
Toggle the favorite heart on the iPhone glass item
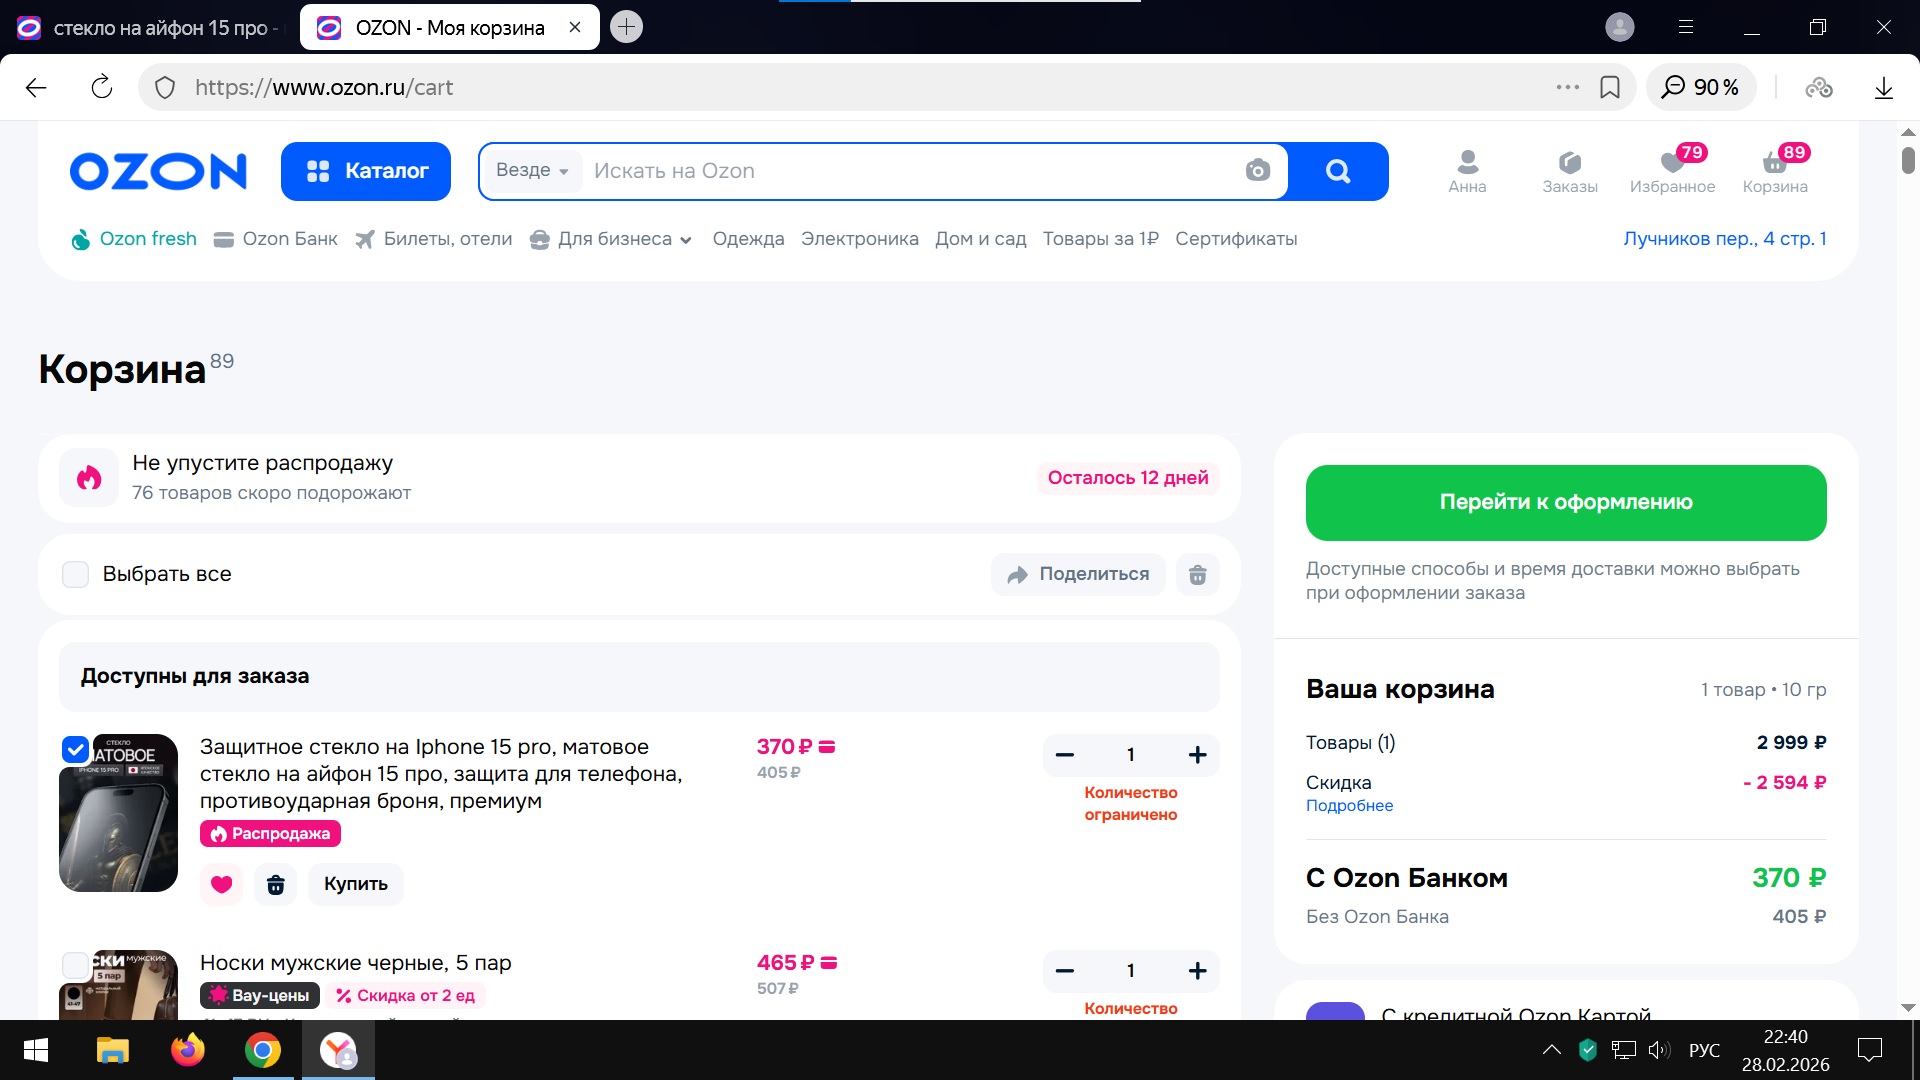click(222, 884)
